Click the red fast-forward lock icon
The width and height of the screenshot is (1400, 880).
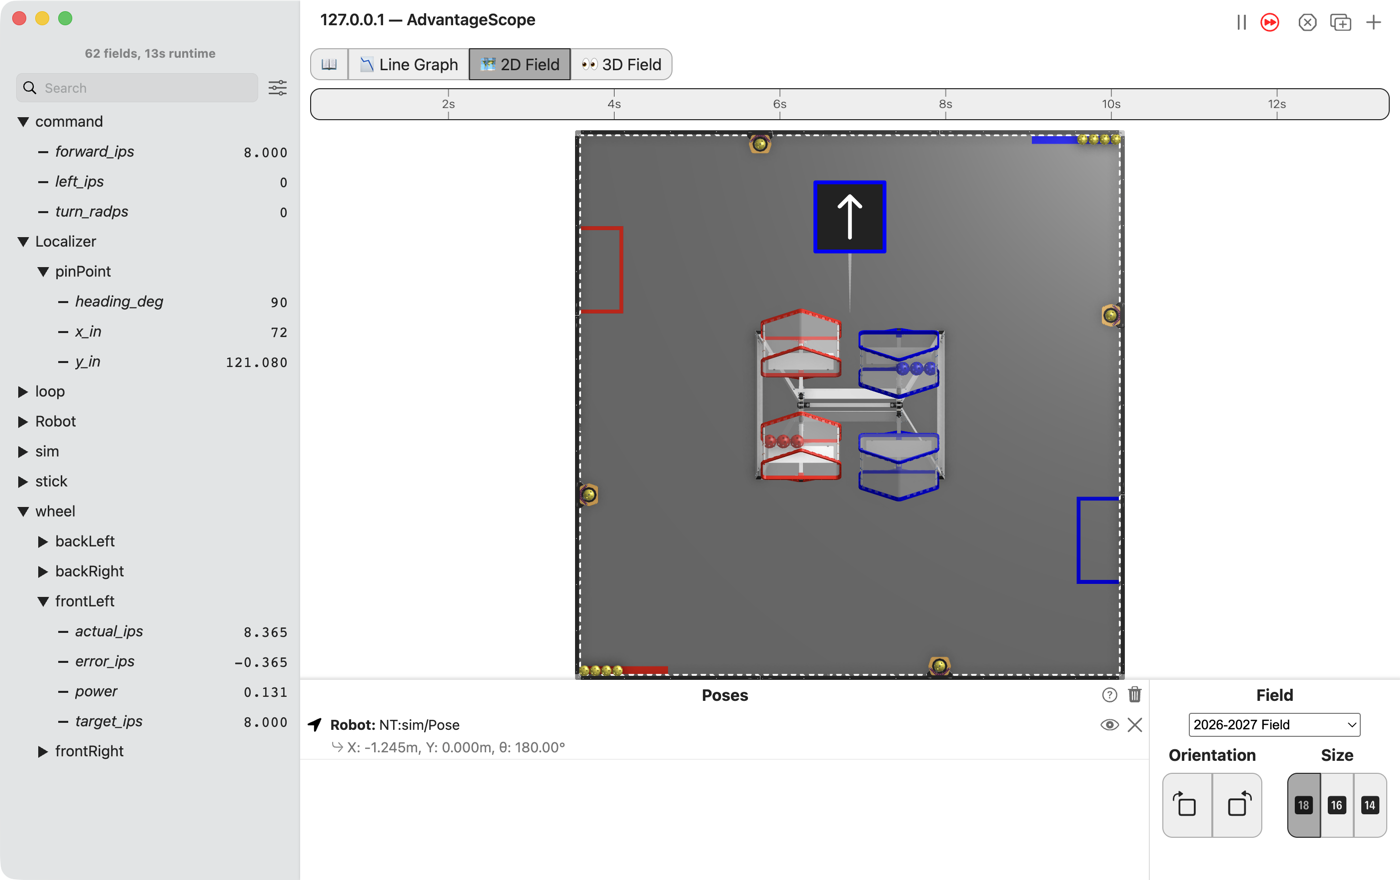coord(1270,22)
